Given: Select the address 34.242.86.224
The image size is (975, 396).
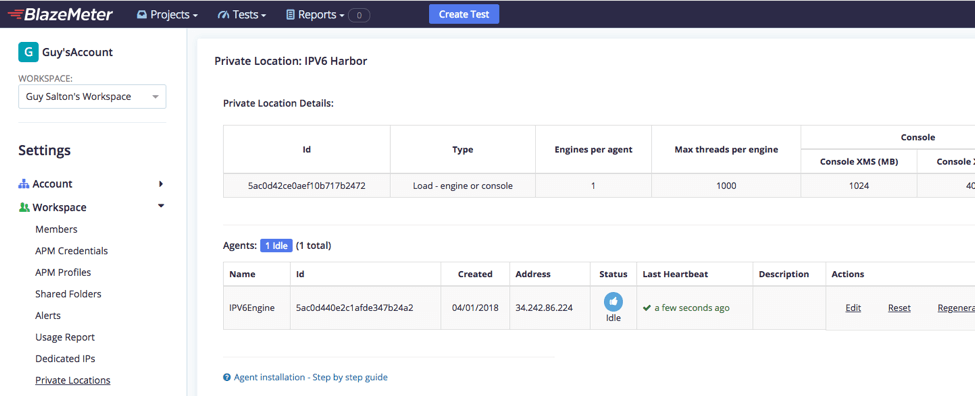Looking at the screenshot, I should [x=545, y=308].
